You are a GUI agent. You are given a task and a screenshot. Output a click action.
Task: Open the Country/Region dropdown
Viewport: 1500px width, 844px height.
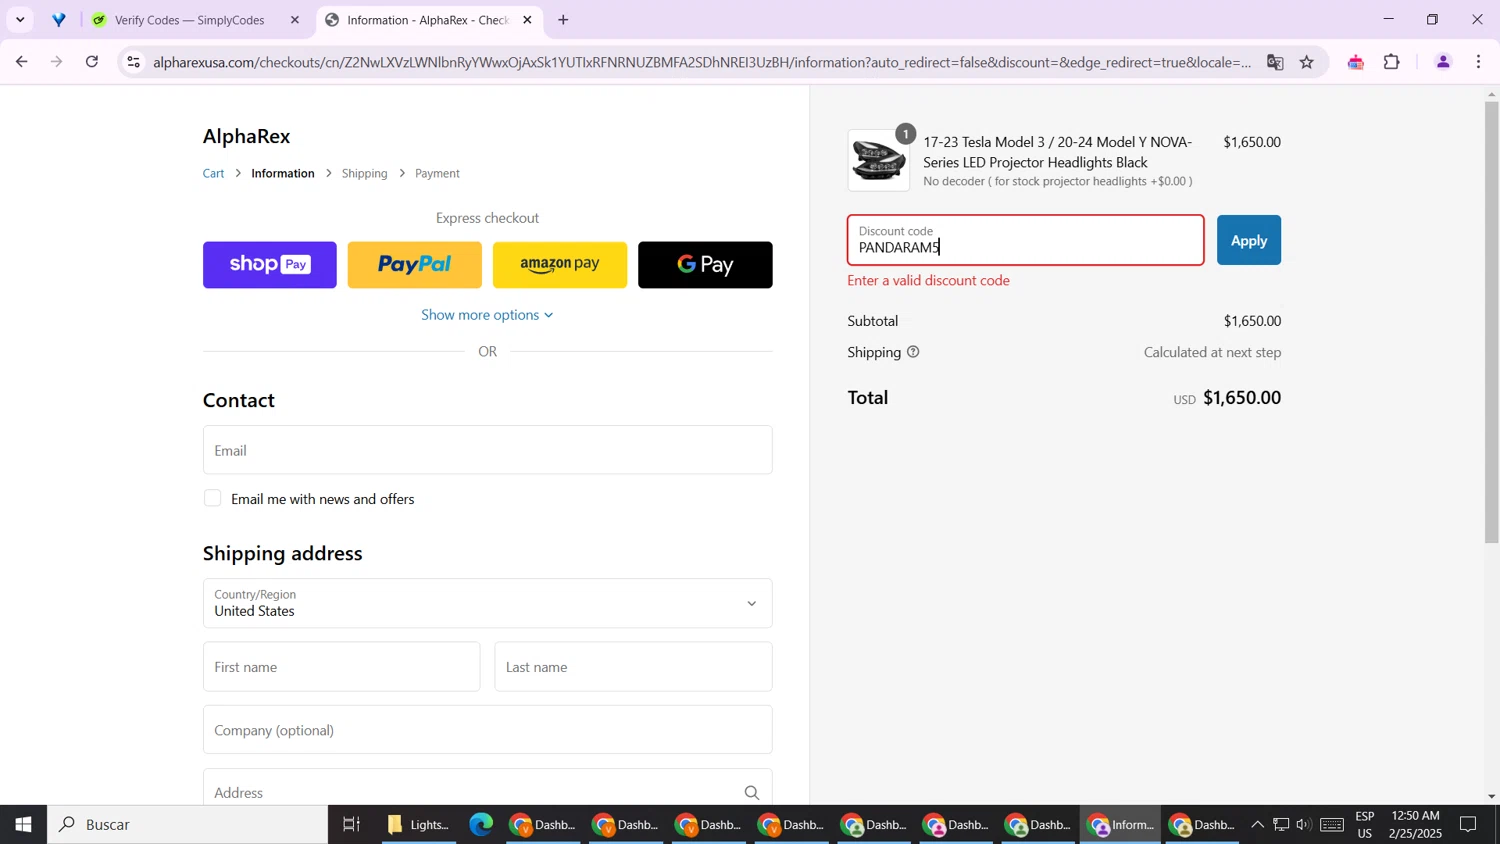488,603
